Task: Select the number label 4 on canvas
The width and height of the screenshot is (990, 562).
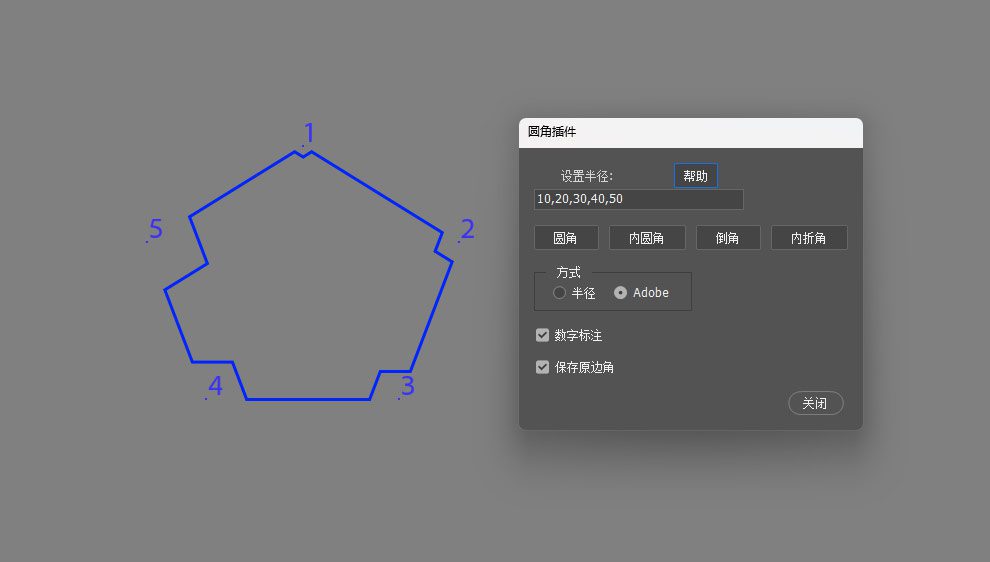Action: pyautogui.click(x=215, y=386)
